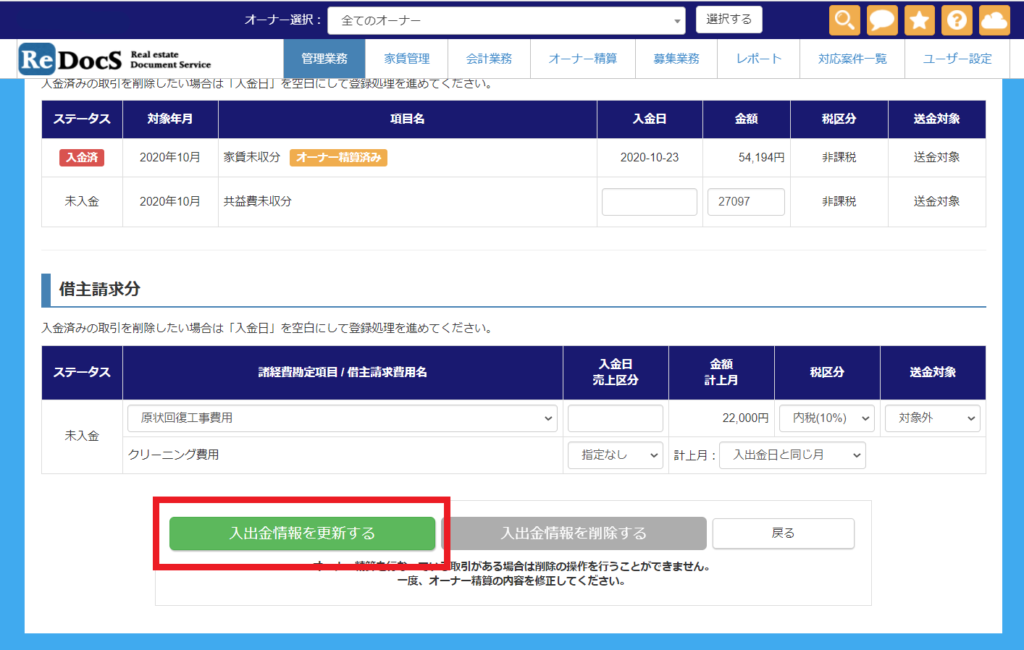The width and height of the screenshot is (1024, 650).
Task: Click the 計上月： label
Action: [x=695, y=455]
